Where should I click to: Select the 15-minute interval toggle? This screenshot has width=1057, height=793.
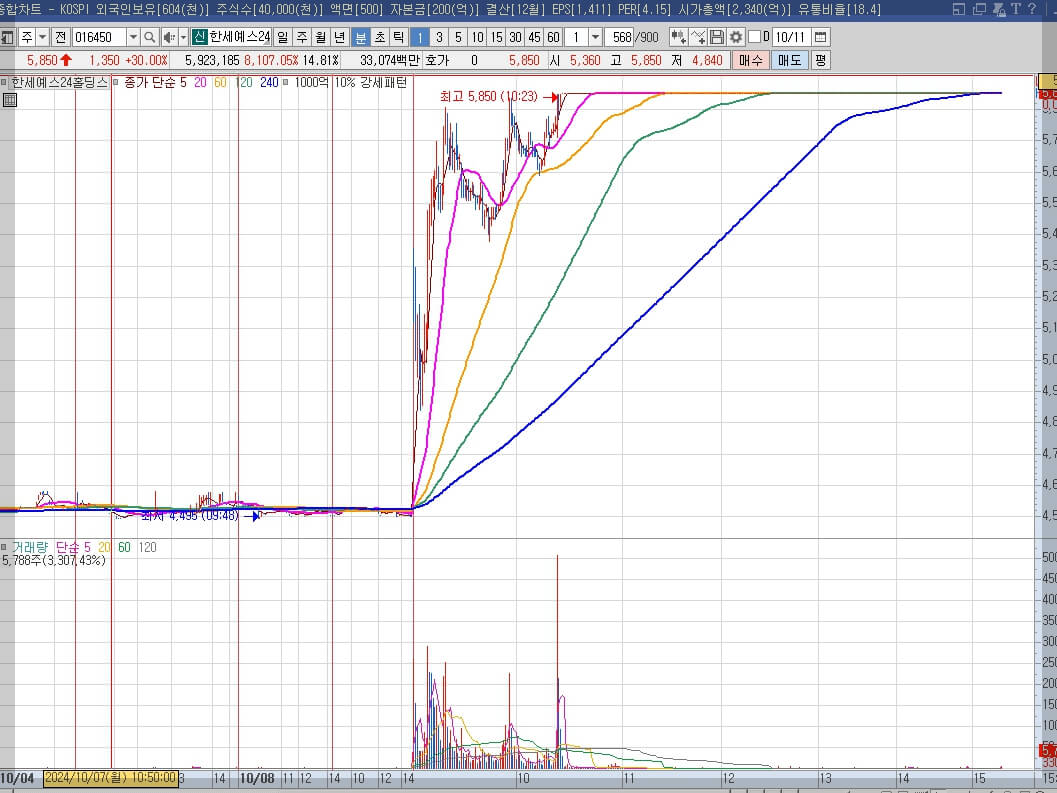497,36
